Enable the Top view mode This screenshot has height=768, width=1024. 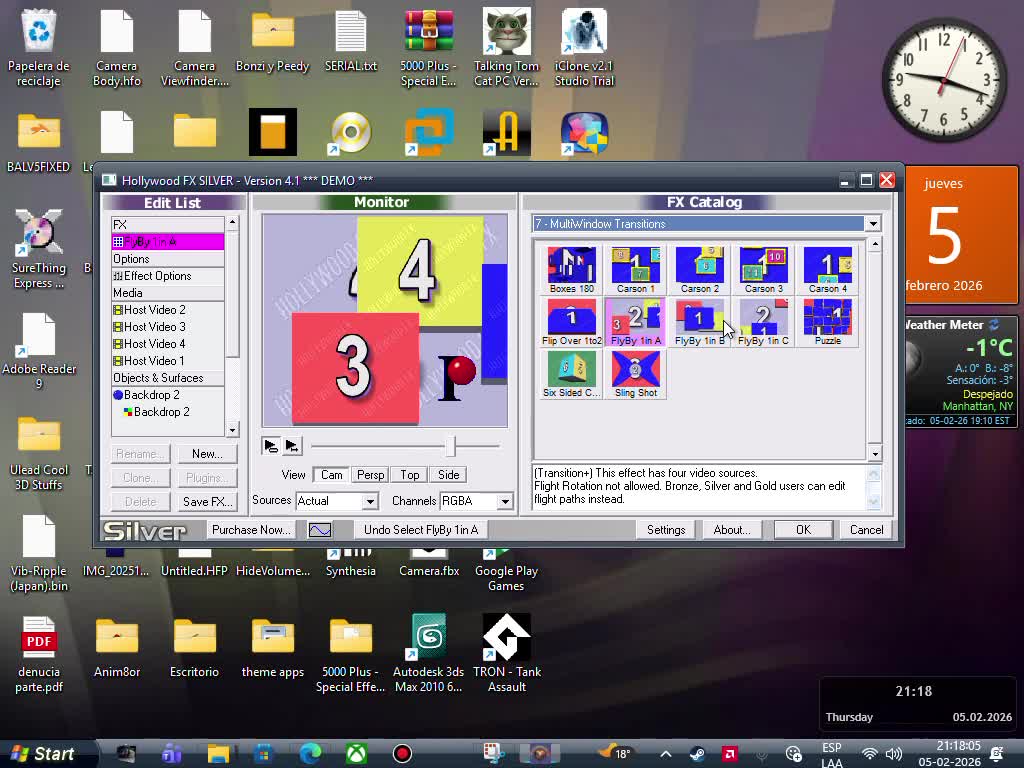[410, 475]
